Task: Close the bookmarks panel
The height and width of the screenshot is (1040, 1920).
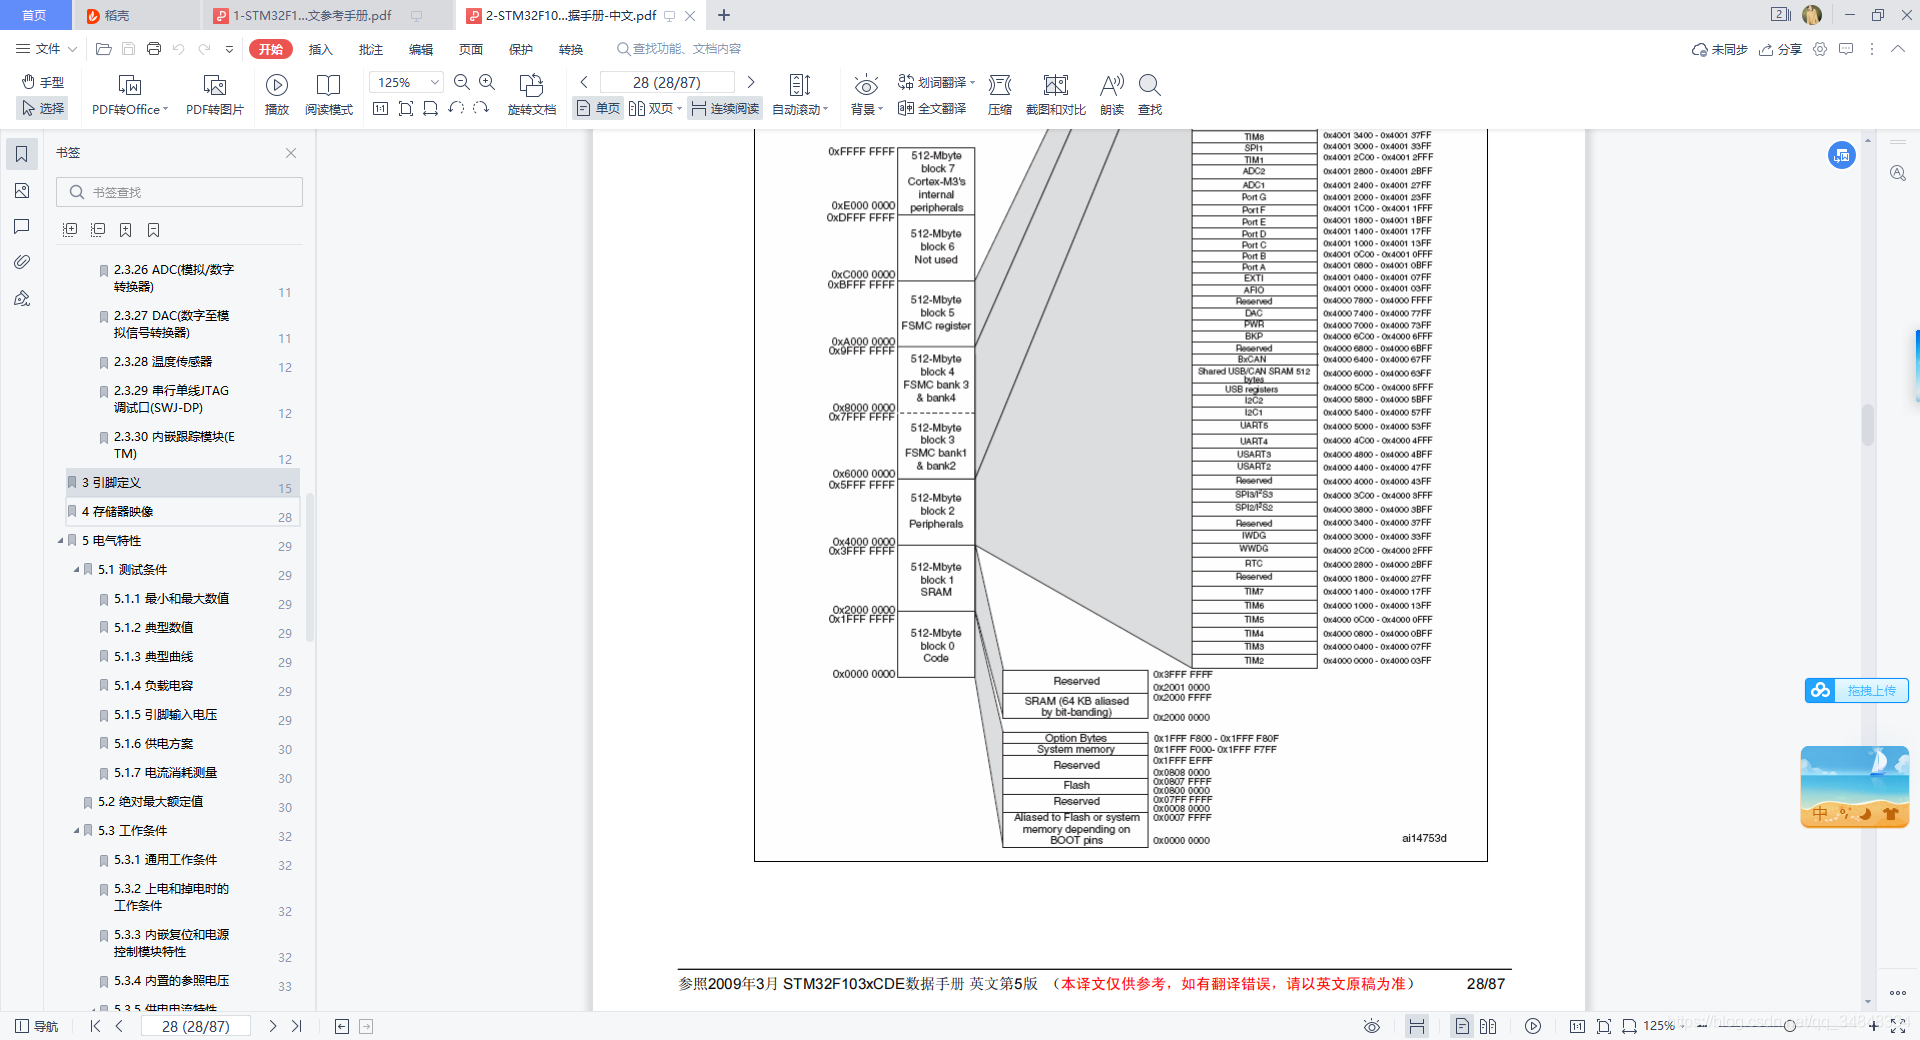Action: click(x=291, y=153)
